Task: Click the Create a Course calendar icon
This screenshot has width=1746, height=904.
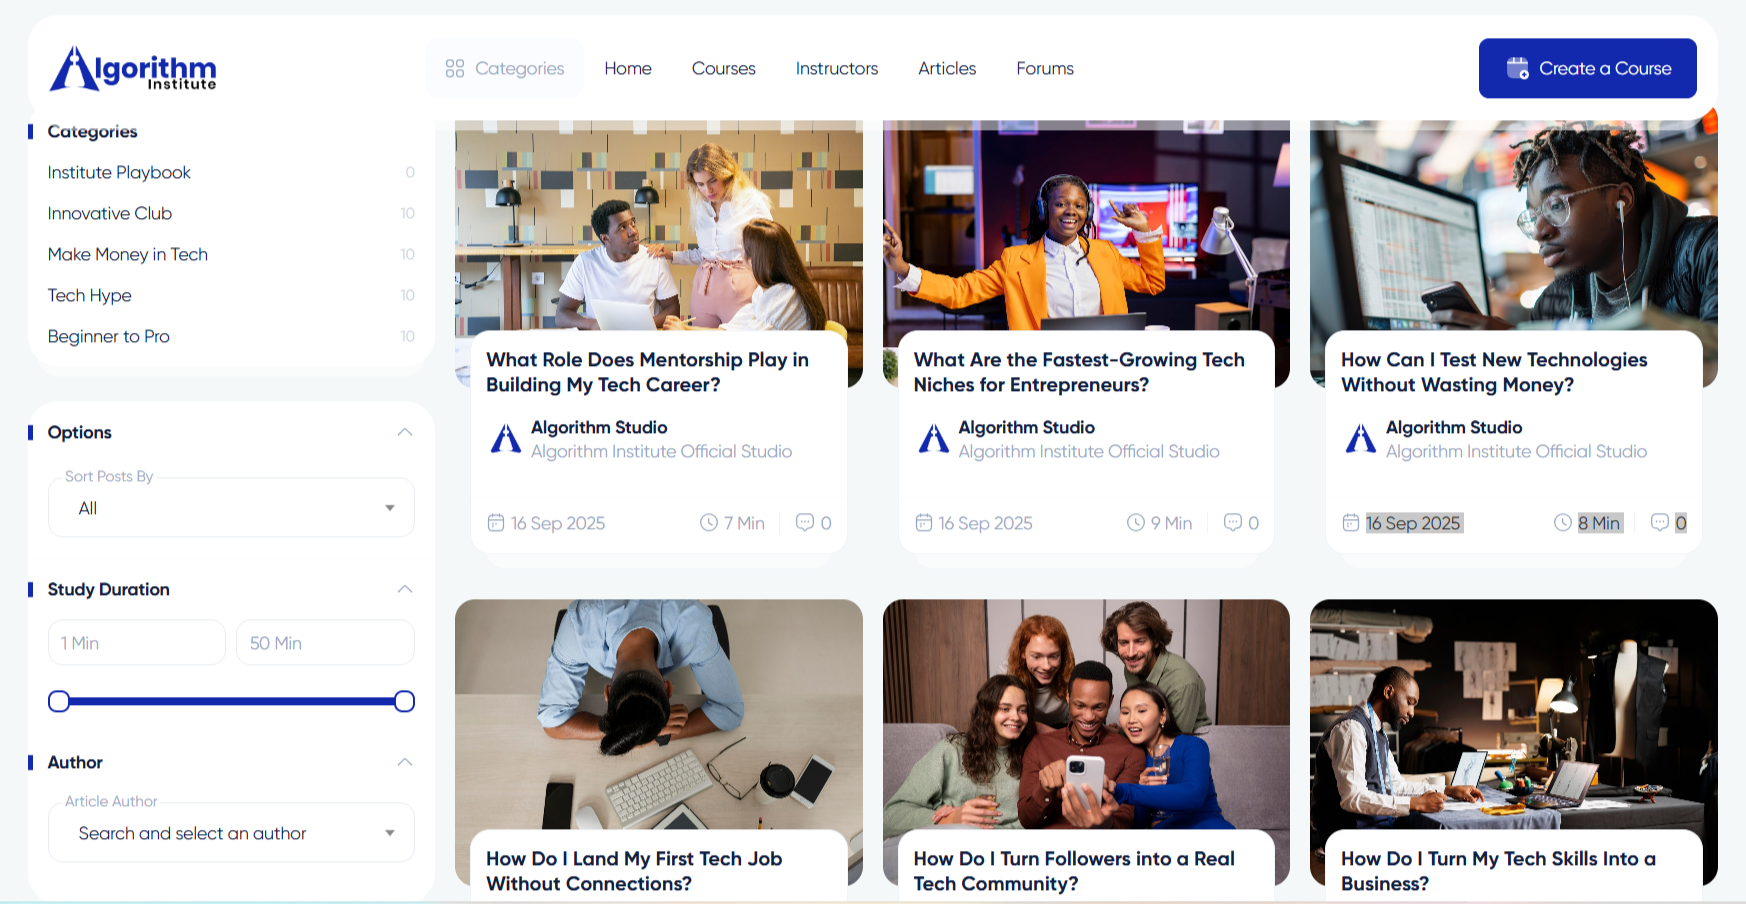Action: [1517, 68]
